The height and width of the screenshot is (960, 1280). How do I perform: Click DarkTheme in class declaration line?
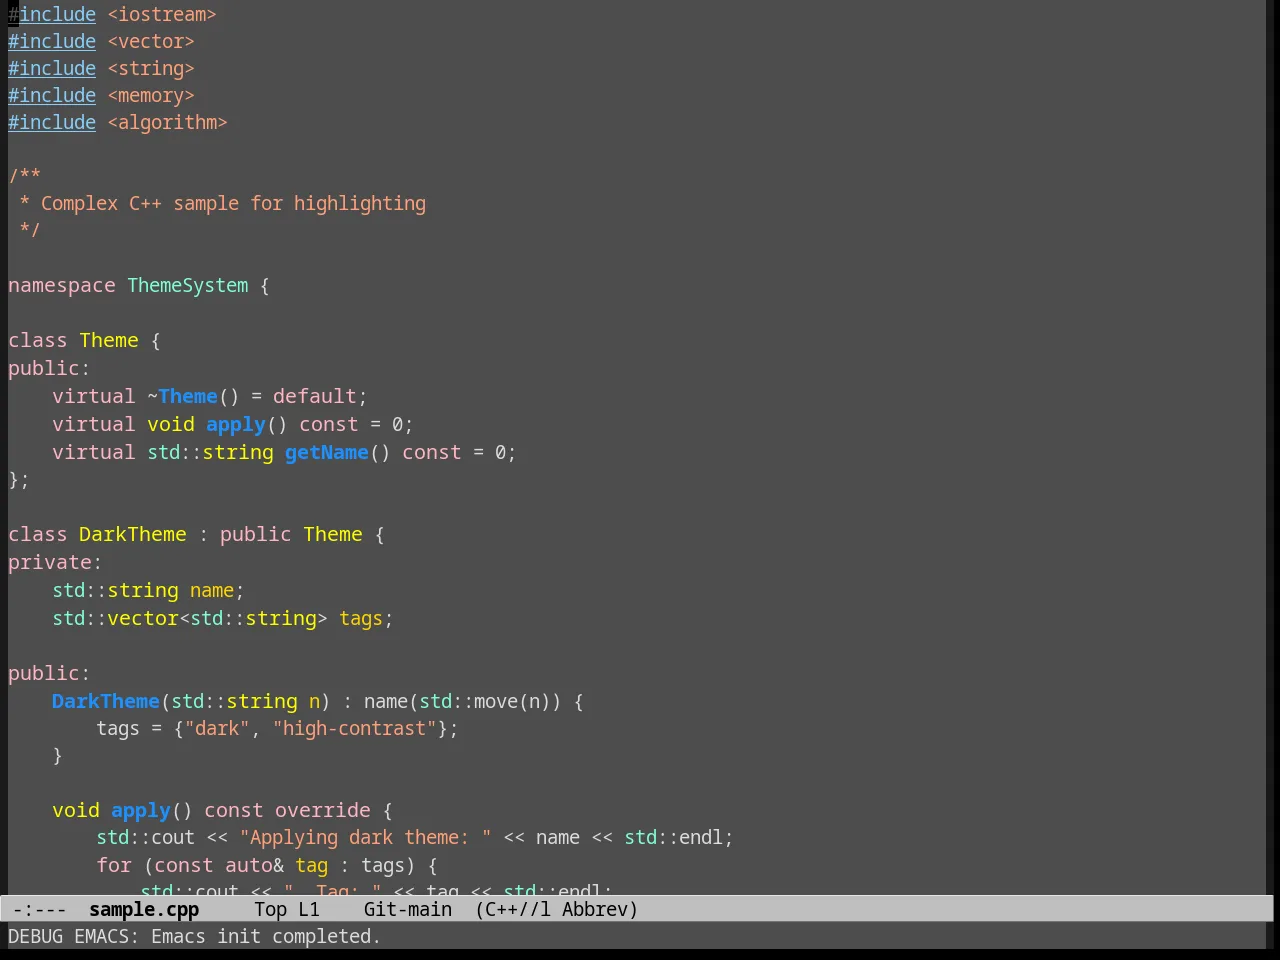[133, 535]
